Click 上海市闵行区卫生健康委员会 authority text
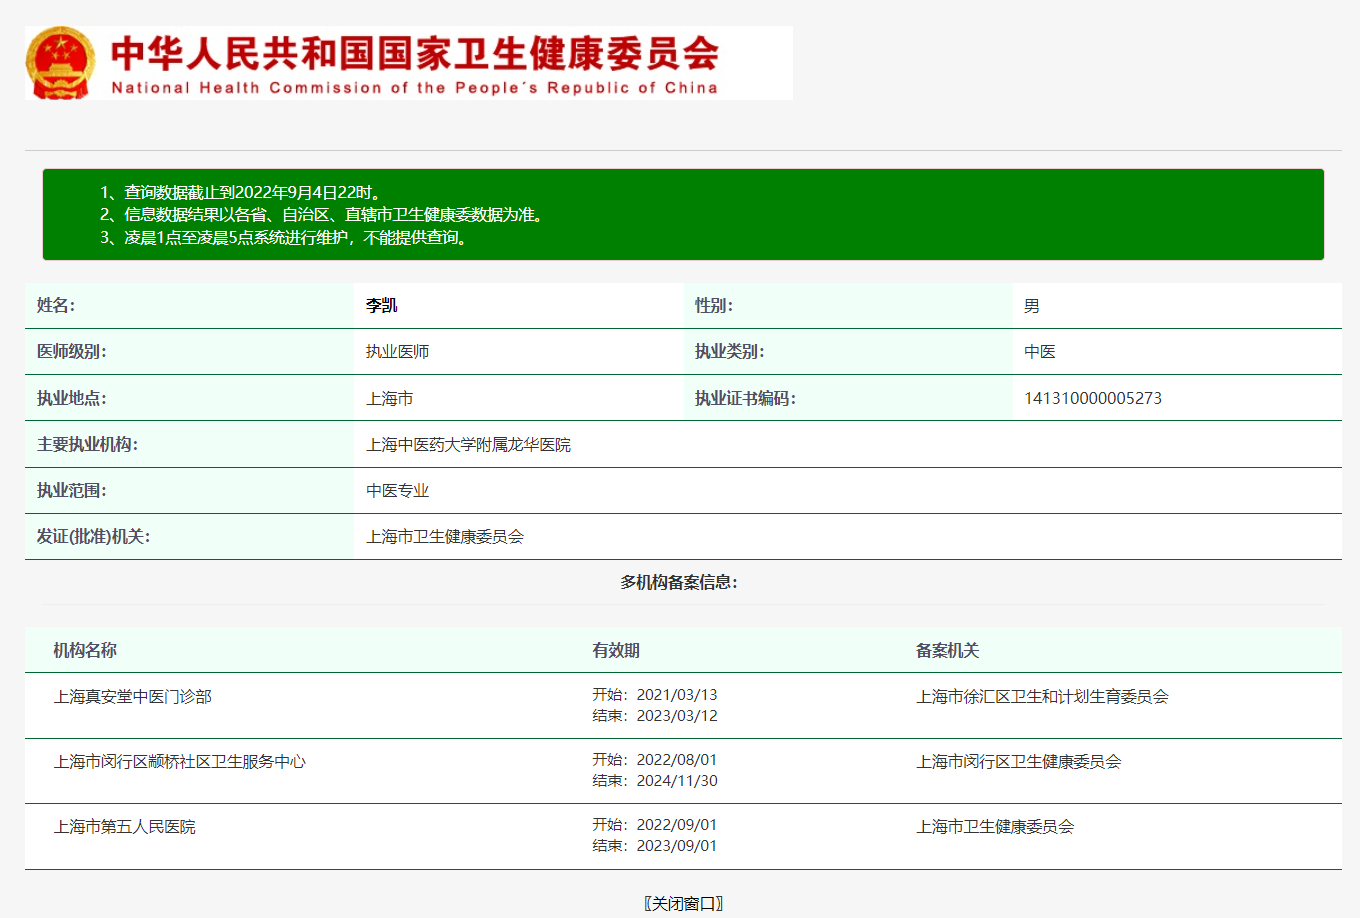Viewport: 1360px width, 918px height. pos(1019,761)
